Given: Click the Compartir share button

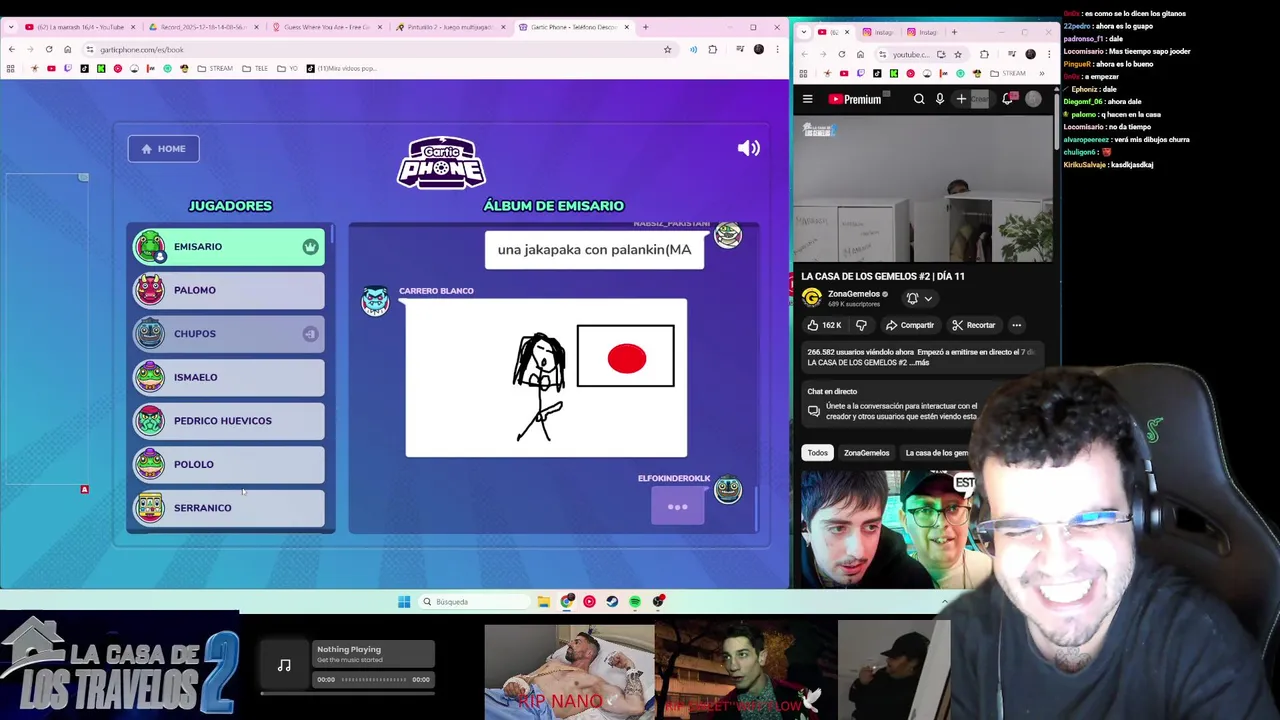Looking at the screenshot, I should [910, 325].
